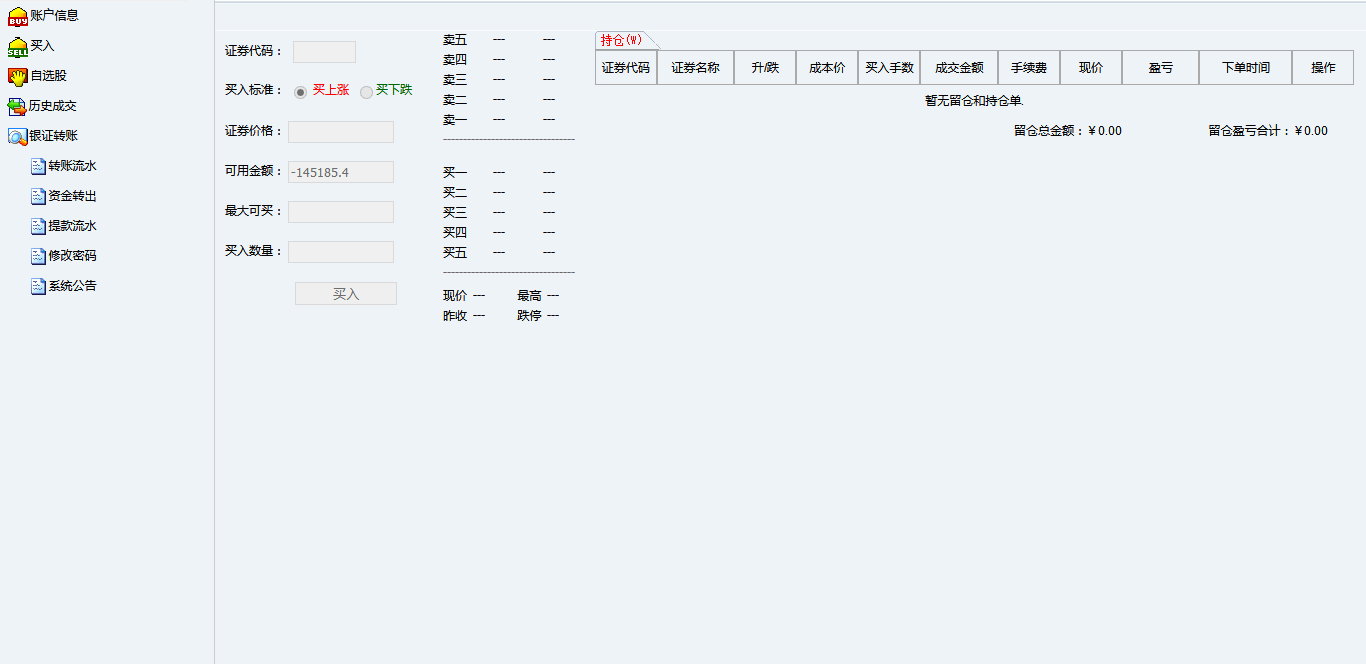The image size is (1366, 664).
Task: Click the 盈亏 column header
Action: point(1160,68)
